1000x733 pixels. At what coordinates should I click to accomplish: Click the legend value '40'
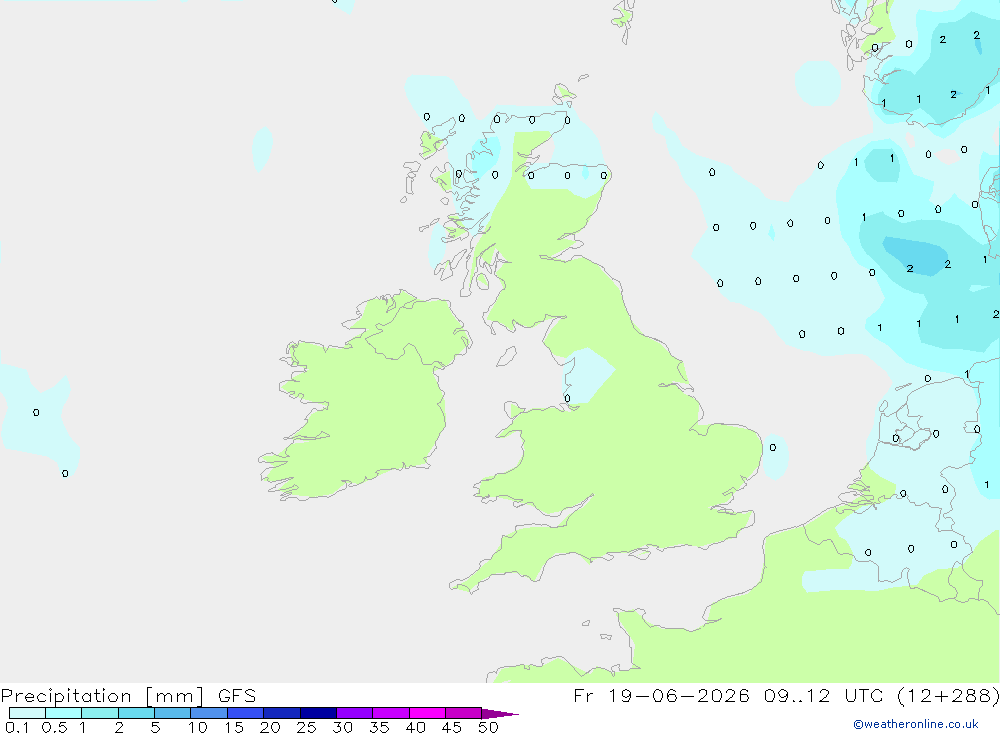415,727
